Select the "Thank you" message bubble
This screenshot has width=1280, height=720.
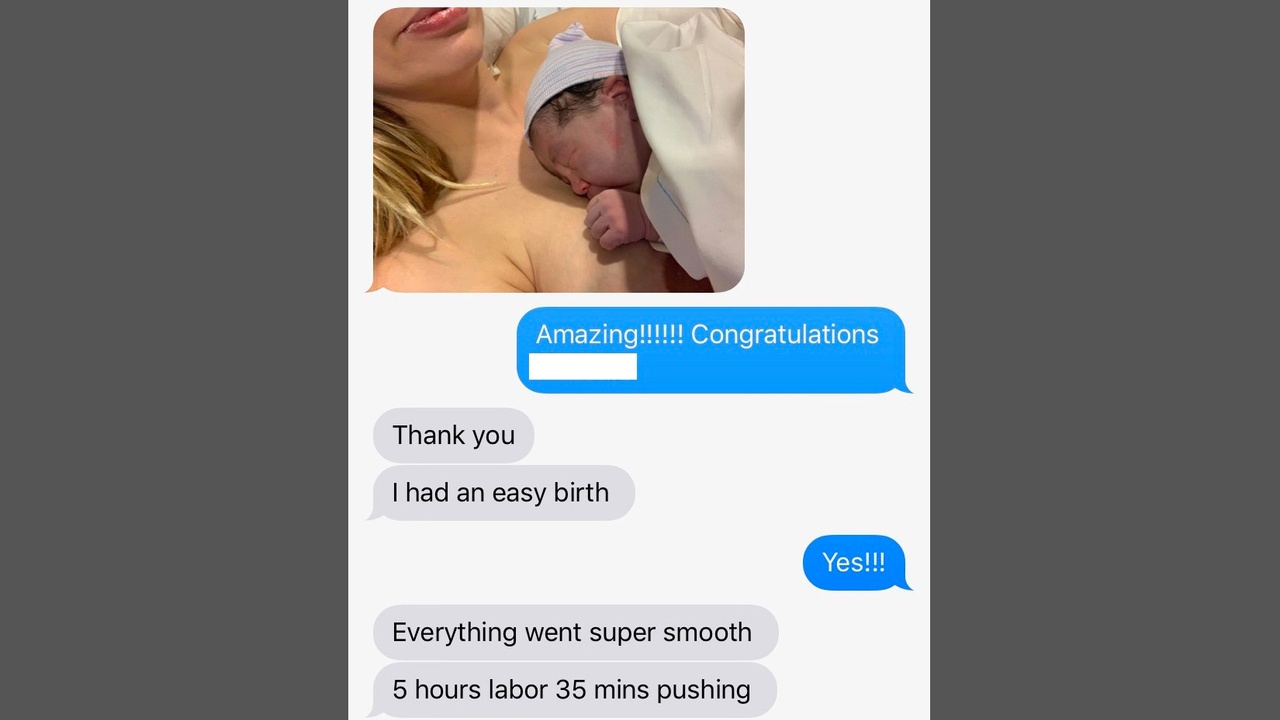(x=453, y=435)
